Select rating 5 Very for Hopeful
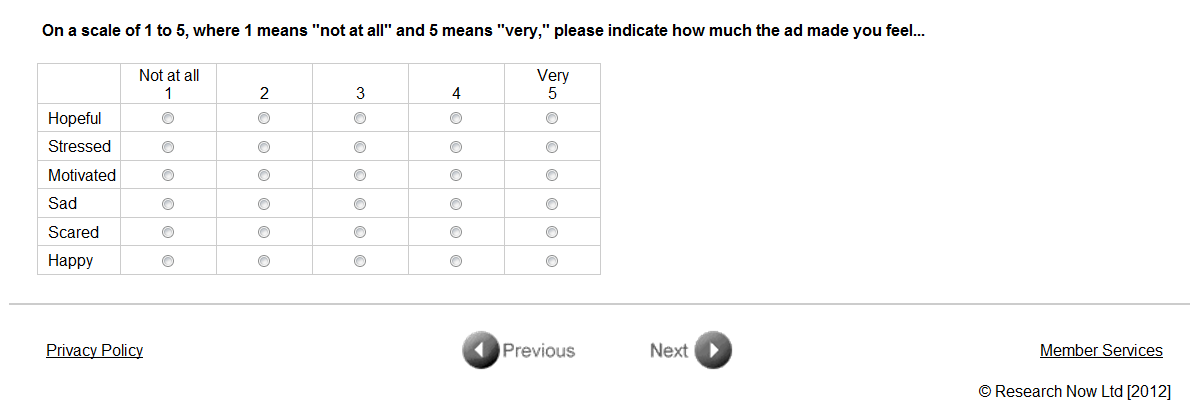The height and width of the screenshot is (416, 1190). coord(552,118)
